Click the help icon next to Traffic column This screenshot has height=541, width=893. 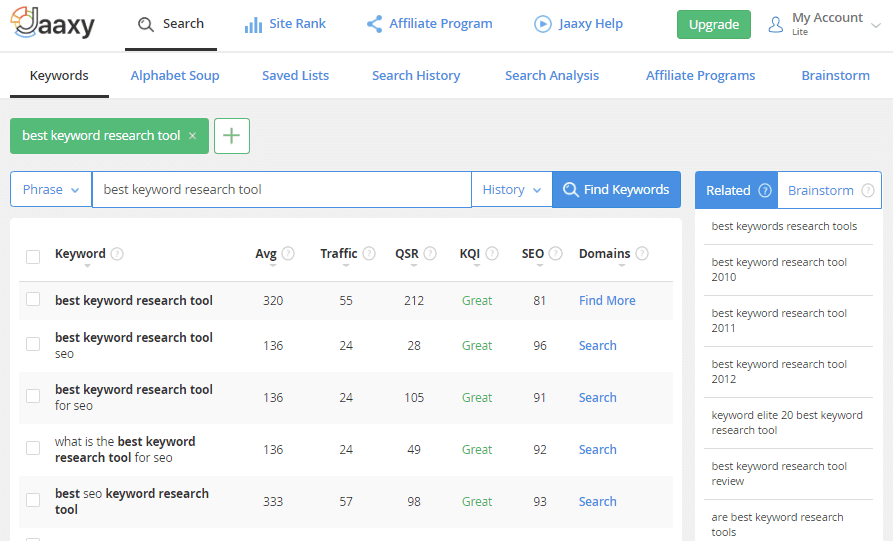click(369, 253)
